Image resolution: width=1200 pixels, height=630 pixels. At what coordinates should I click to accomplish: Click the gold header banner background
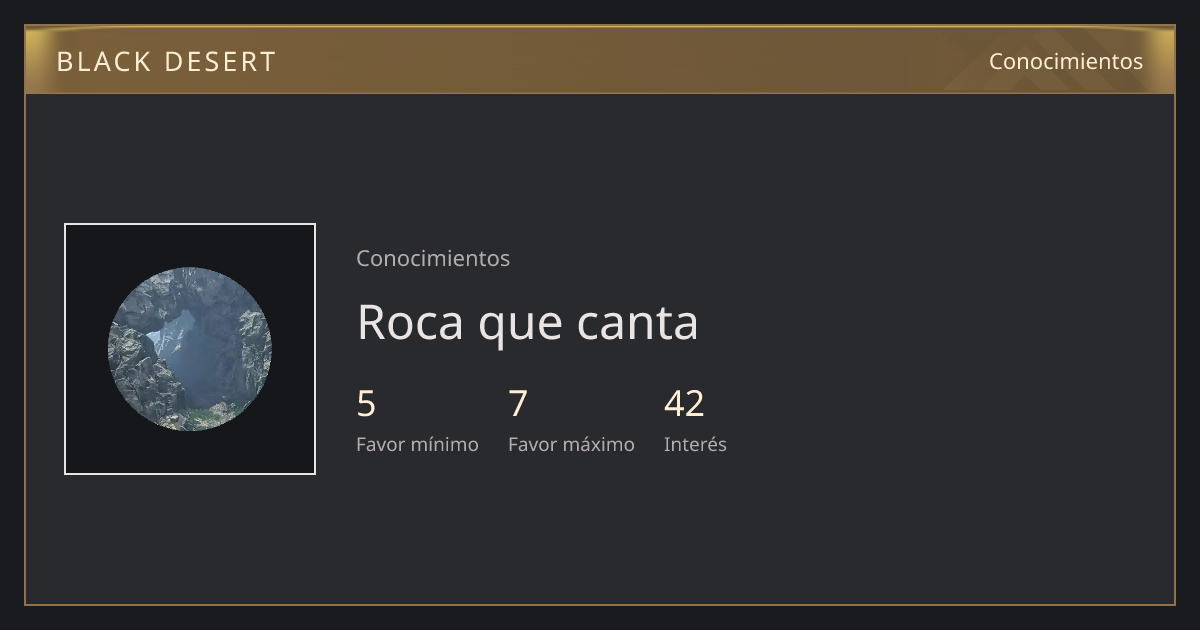[600, 60]
